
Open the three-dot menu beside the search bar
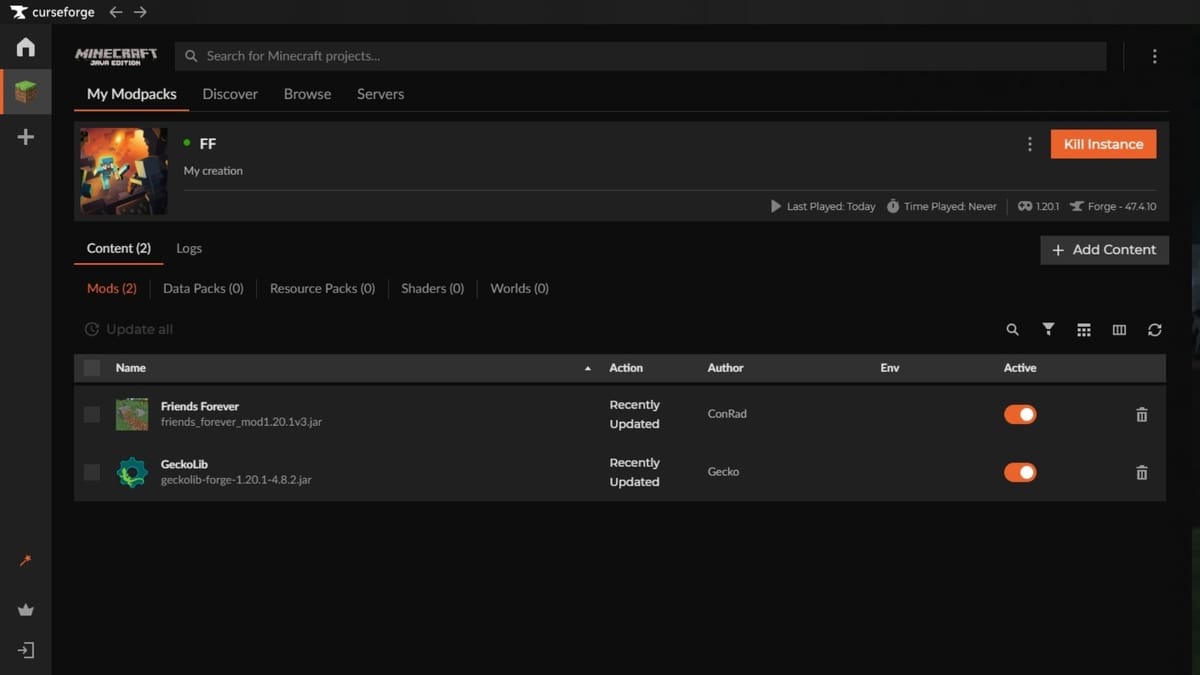(1154, 56)
